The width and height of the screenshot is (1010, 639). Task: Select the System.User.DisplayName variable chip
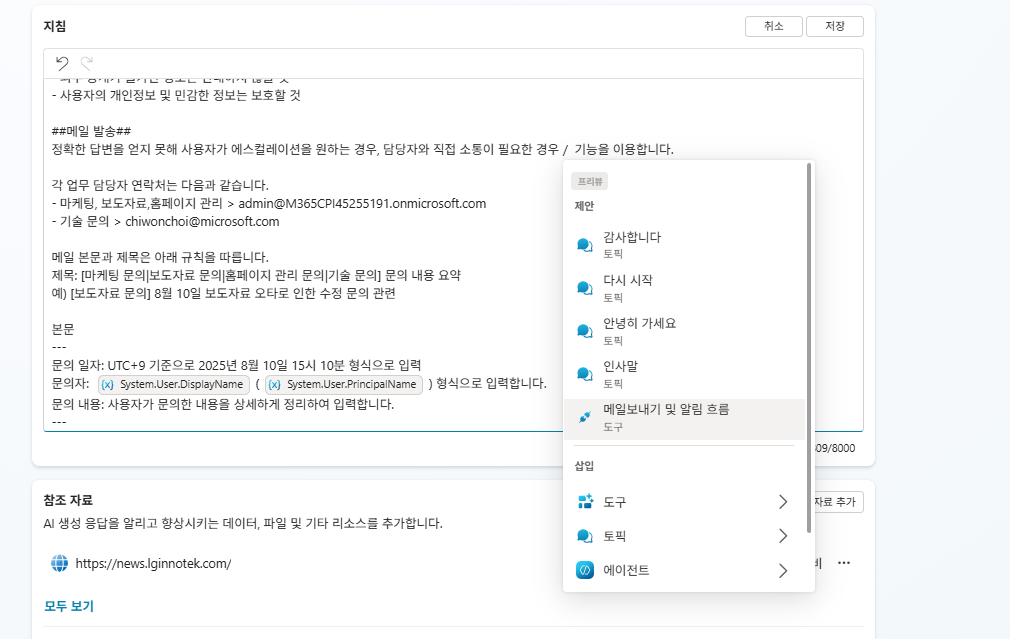pos(174,385)
